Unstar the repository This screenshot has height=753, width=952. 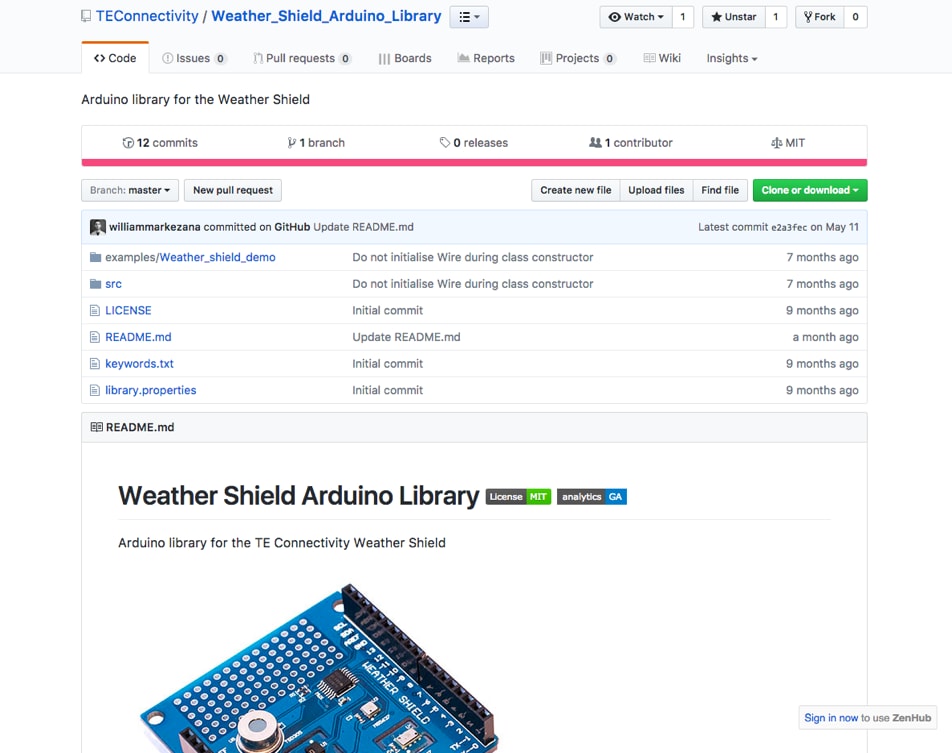[738, 16]
